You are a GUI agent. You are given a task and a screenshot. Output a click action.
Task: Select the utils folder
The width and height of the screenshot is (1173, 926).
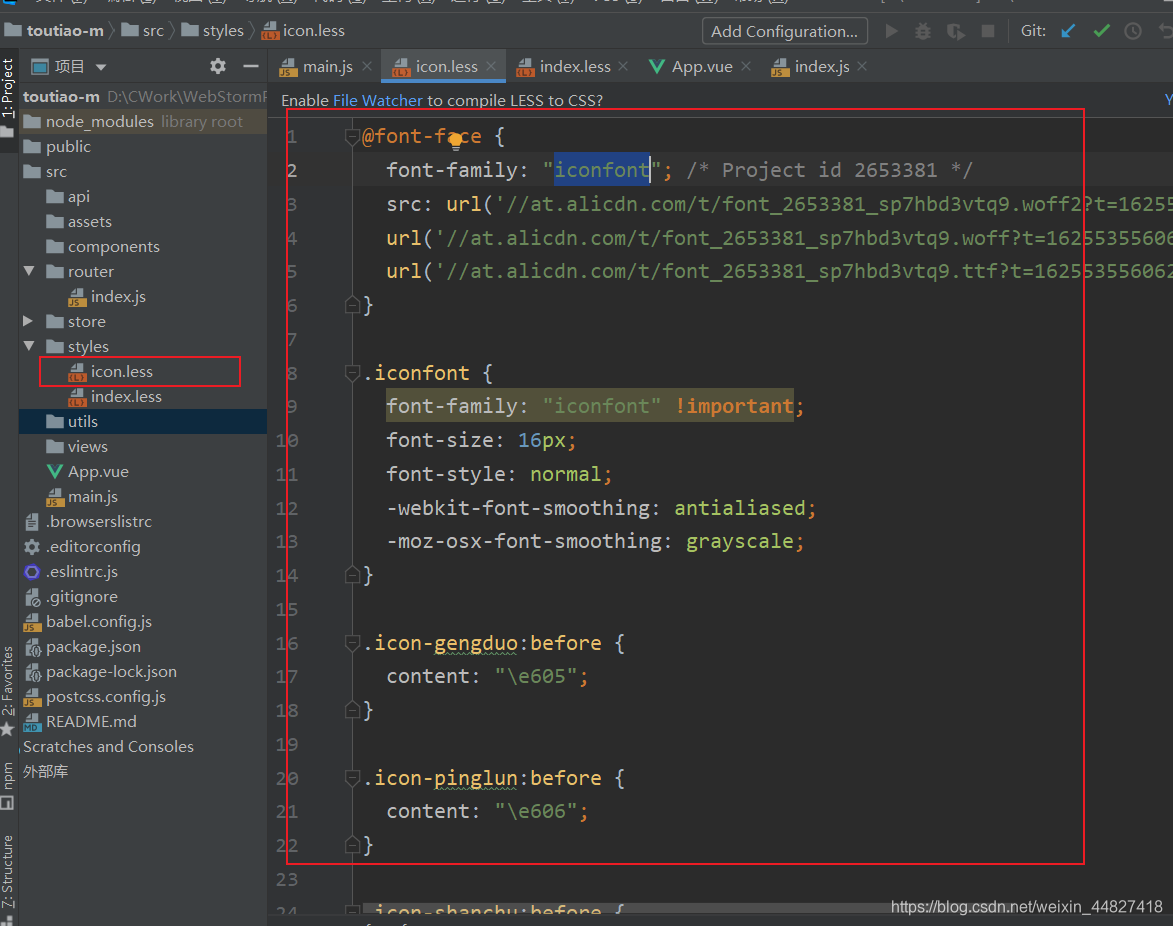coord(143,422)
